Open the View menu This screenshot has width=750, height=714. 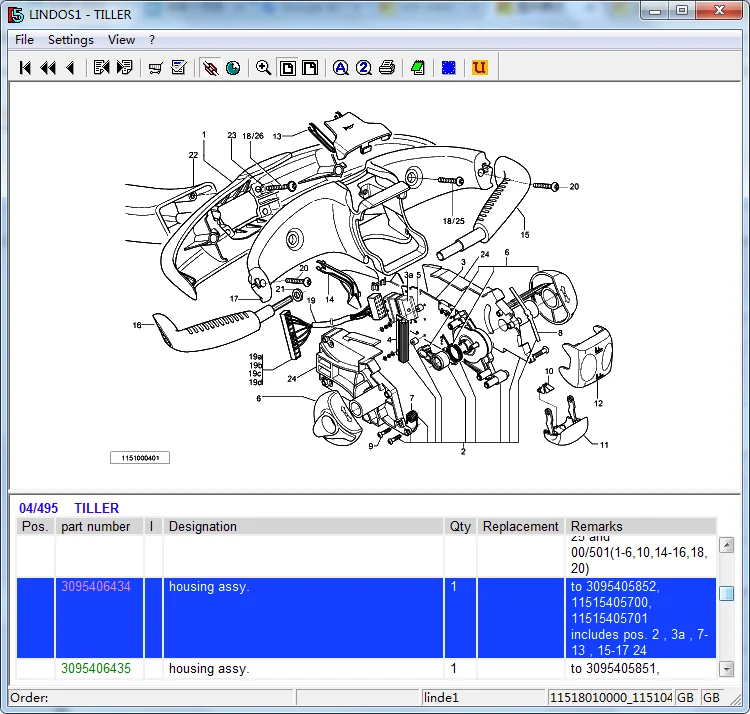coord(122,40)
